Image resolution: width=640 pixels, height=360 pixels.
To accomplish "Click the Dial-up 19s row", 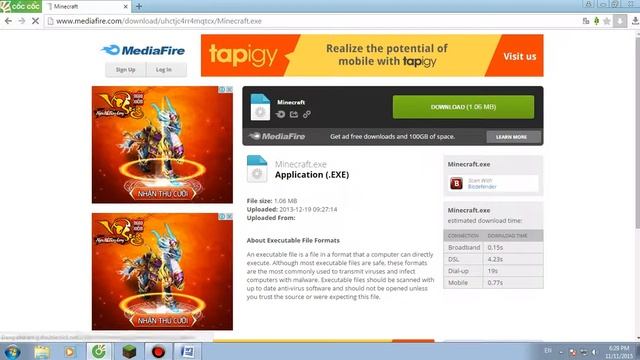I will point(493,271).
